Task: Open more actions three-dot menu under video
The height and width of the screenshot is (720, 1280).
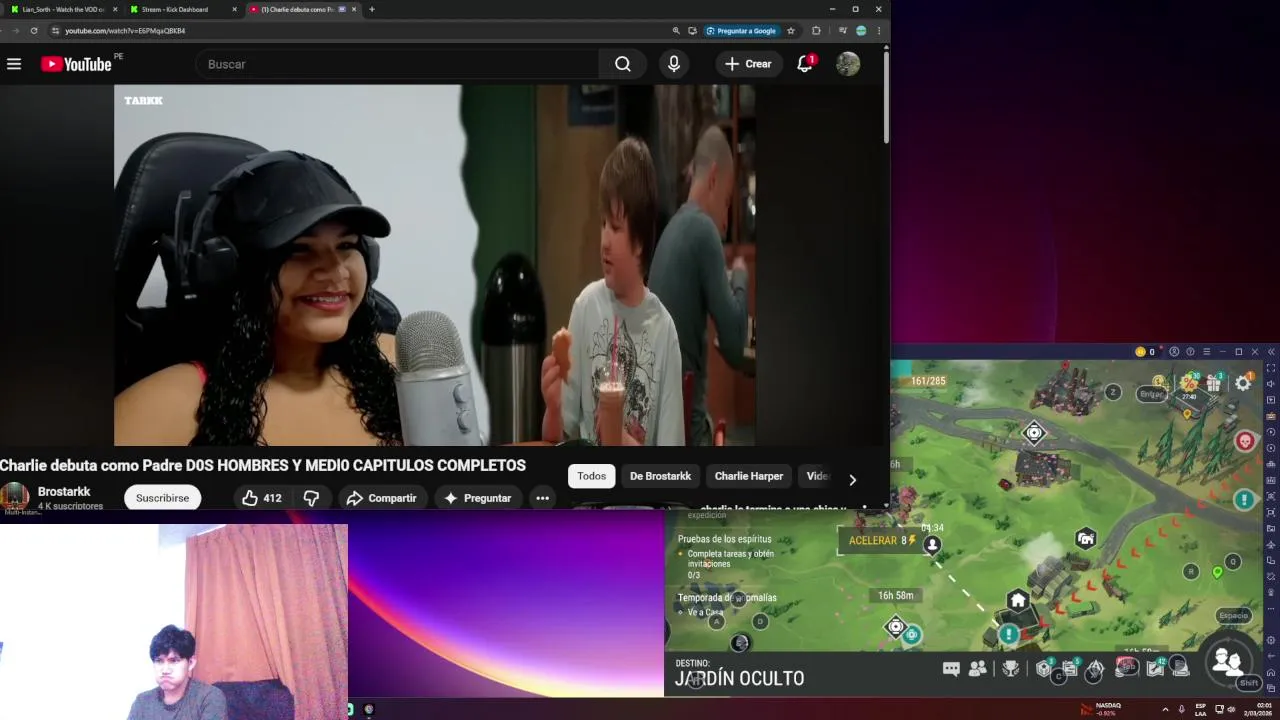Action: click(x=542, y=498)
